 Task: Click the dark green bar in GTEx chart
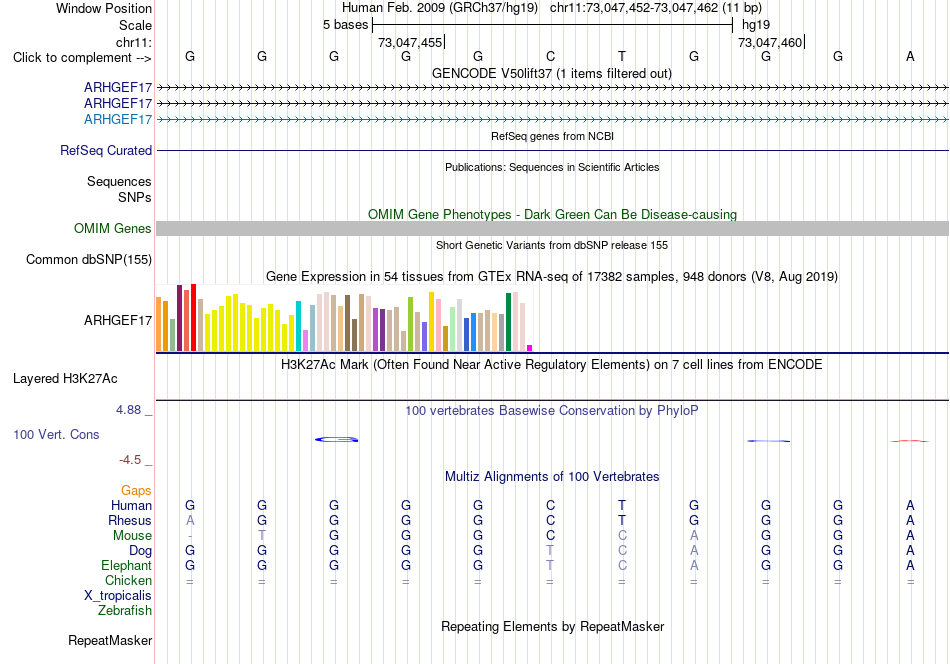(508, 322)
